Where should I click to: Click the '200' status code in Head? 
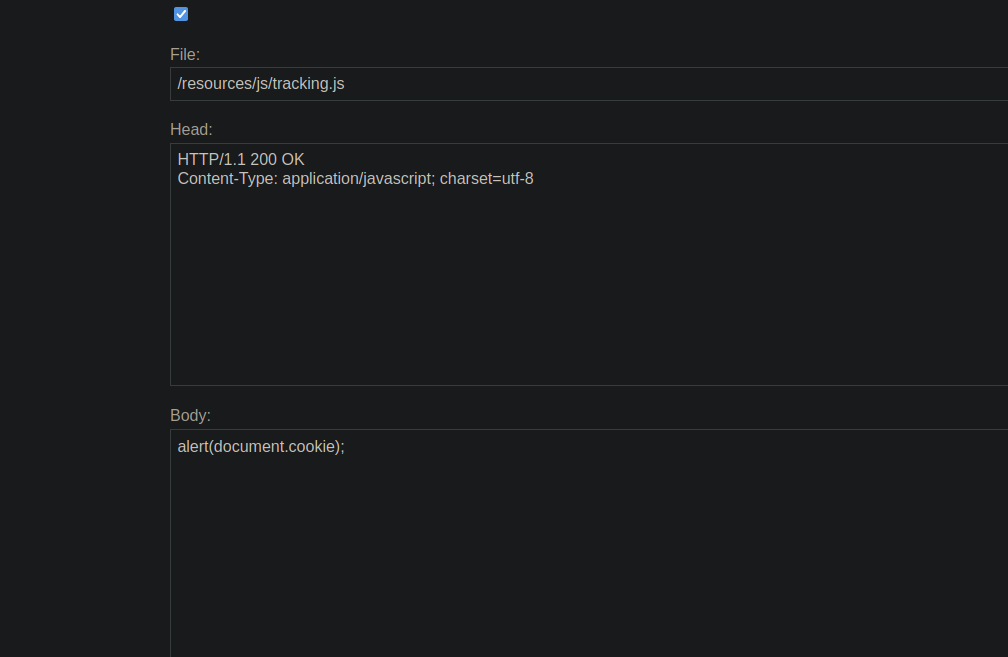click(264, 160)
